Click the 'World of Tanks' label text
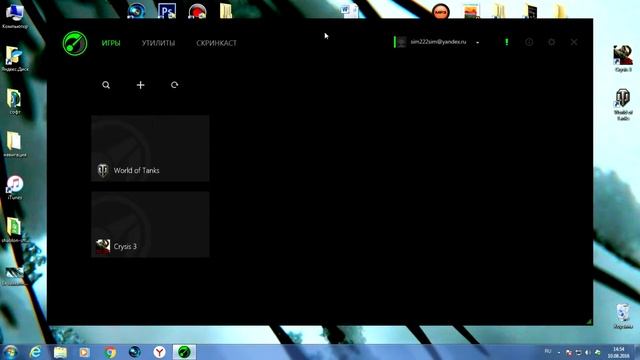This screenshot has width=640, height=360. (136, 170)
